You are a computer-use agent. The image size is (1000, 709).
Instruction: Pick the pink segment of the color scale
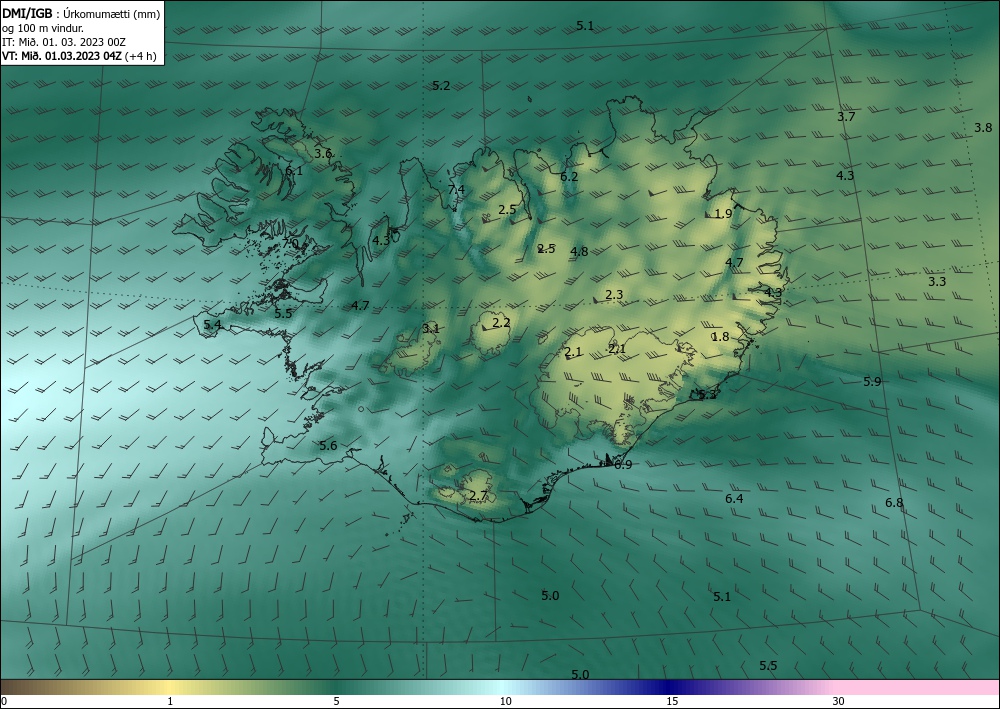click(918, 687)
